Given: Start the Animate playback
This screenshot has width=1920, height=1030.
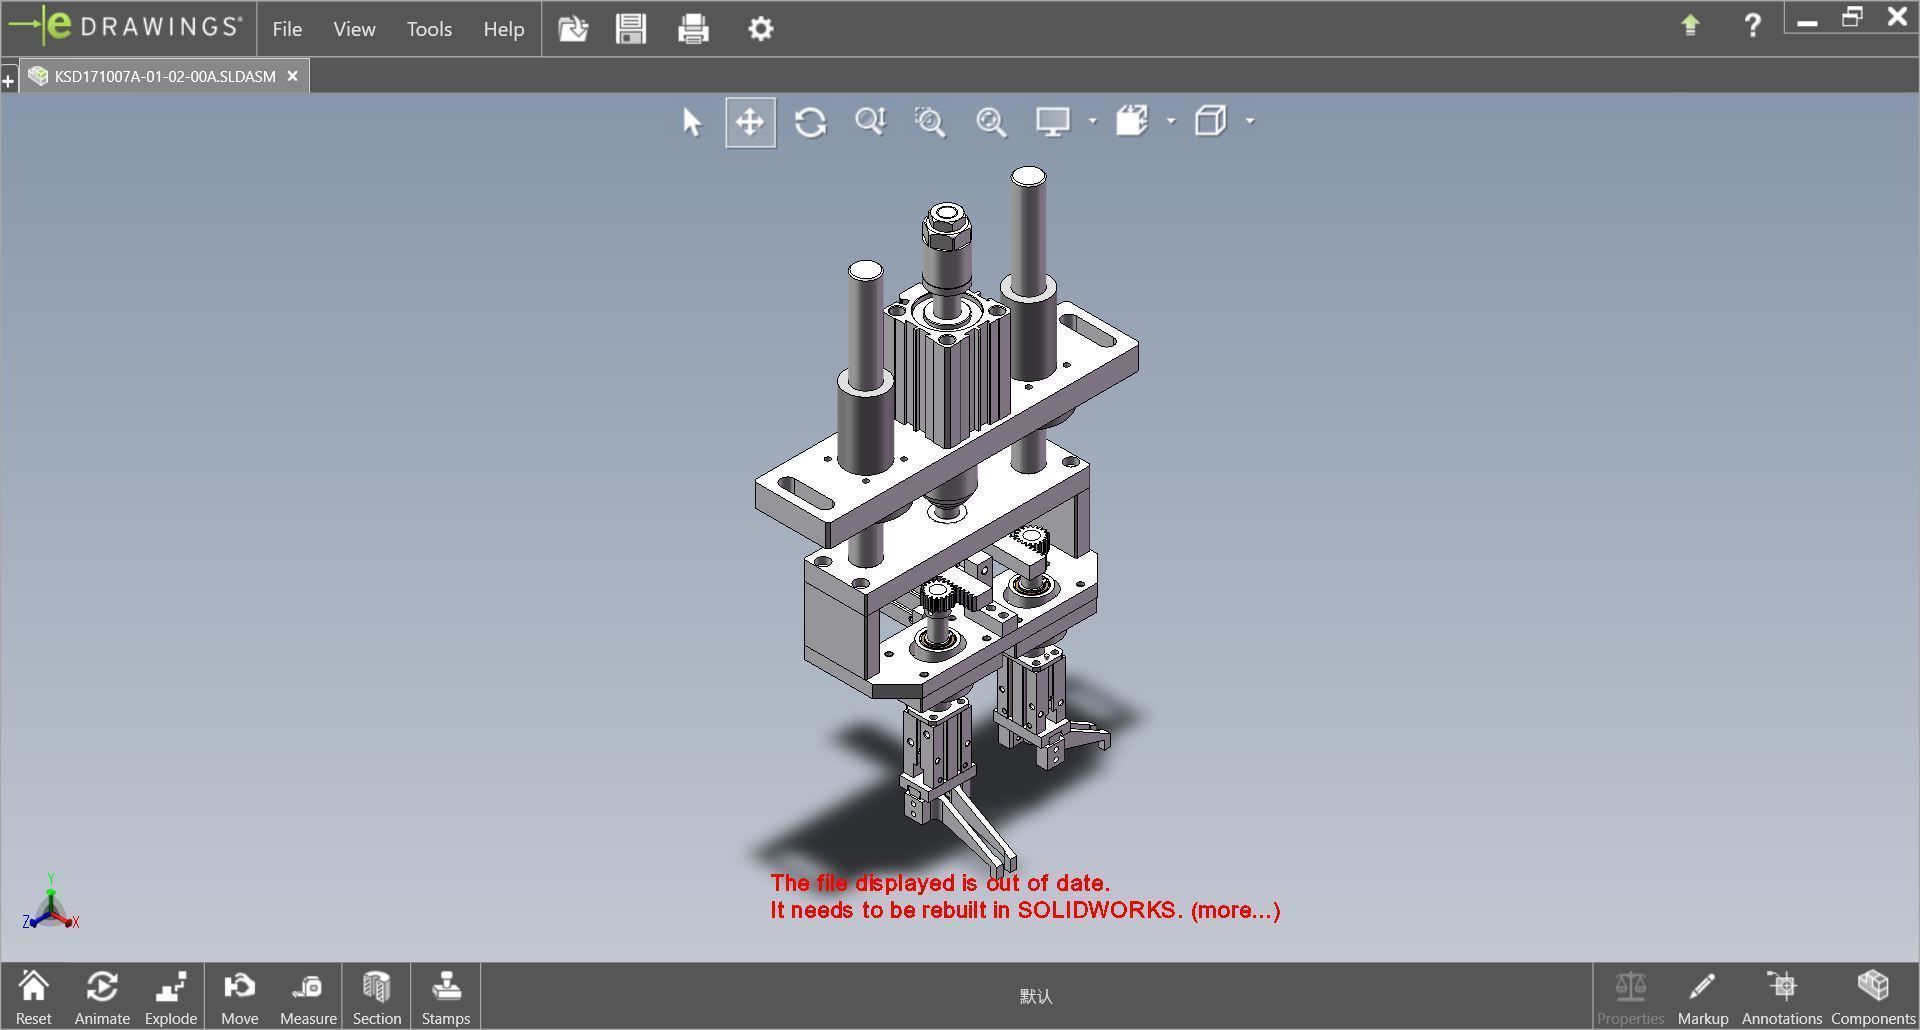Looking at the screenshot, I should point(102,996).
